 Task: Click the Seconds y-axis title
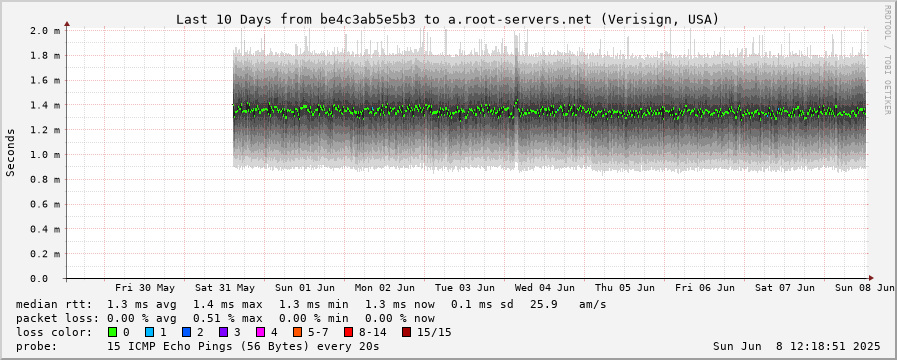[x=10, y=152]
